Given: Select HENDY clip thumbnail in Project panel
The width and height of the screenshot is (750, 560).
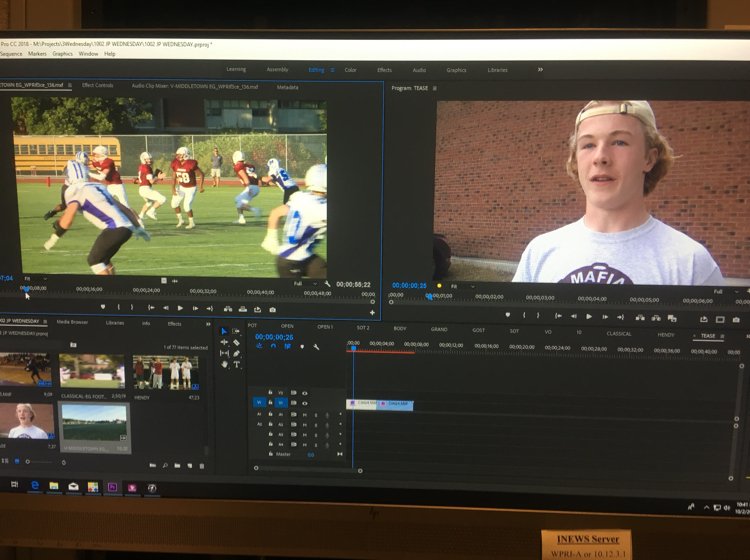Looking at the screenshot, I should click(166, 372).
